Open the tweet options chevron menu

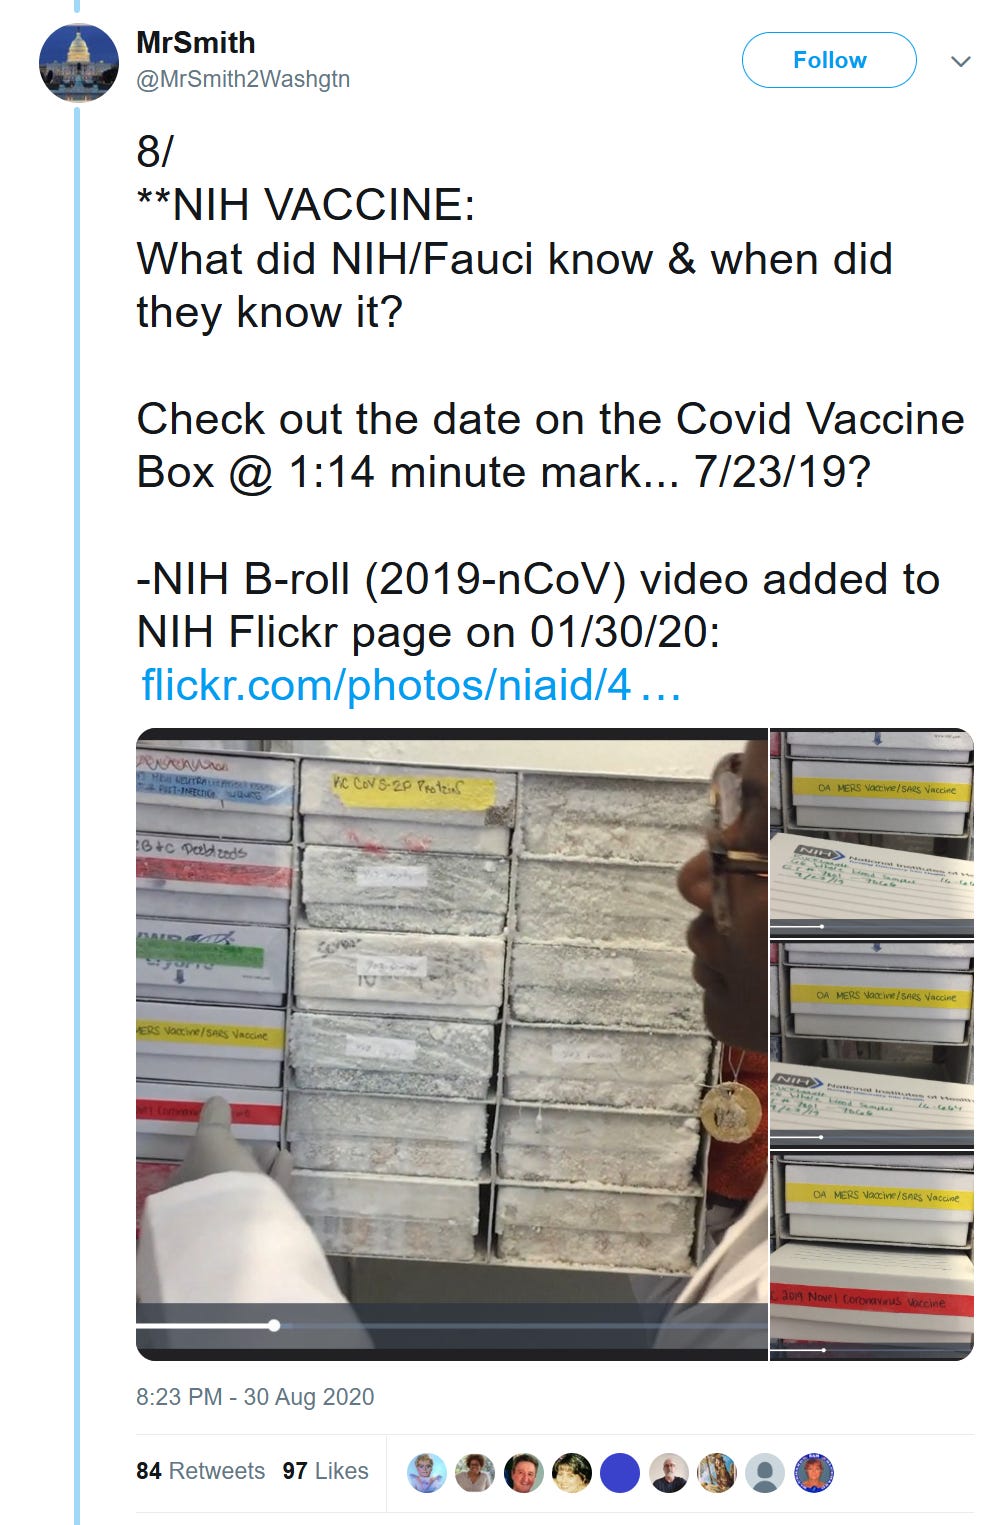pyautogui.click(x=961, y=61)
